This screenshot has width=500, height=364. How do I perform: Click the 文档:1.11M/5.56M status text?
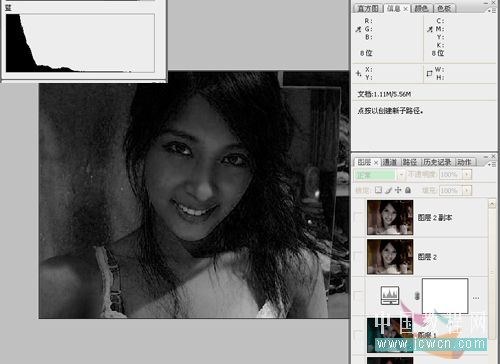click(x=384, y=94)
